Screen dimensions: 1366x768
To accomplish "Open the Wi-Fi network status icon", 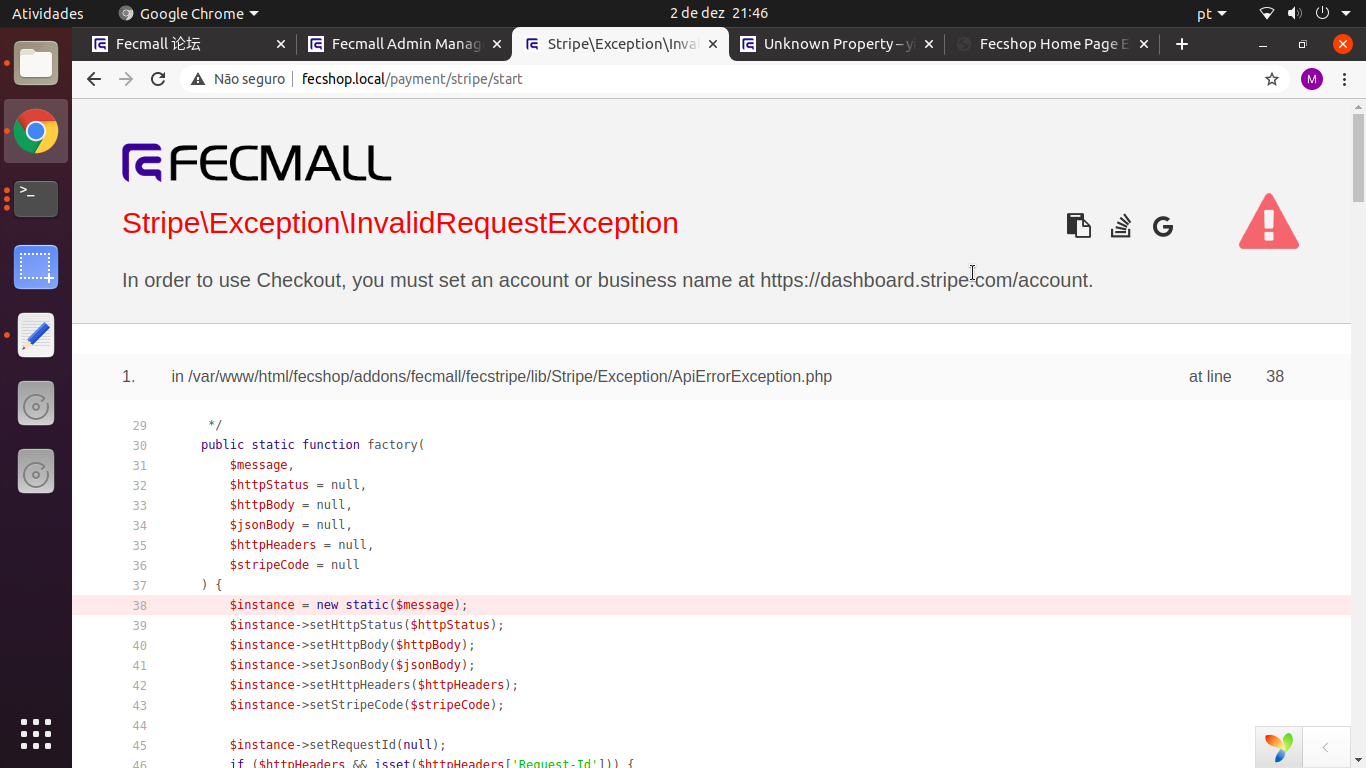I will [x=1267, y=13].
